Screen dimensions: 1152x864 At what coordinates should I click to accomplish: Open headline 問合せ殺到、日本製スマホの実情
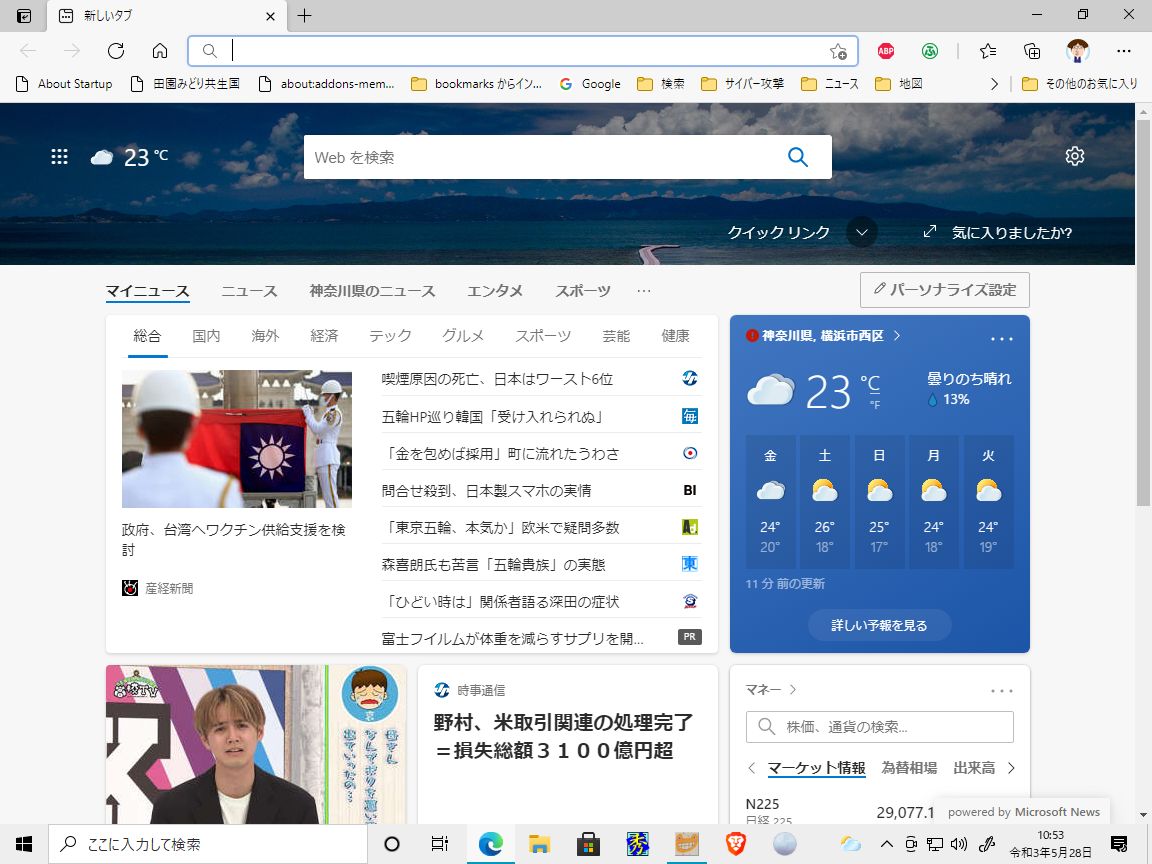(x=486, y=491)
